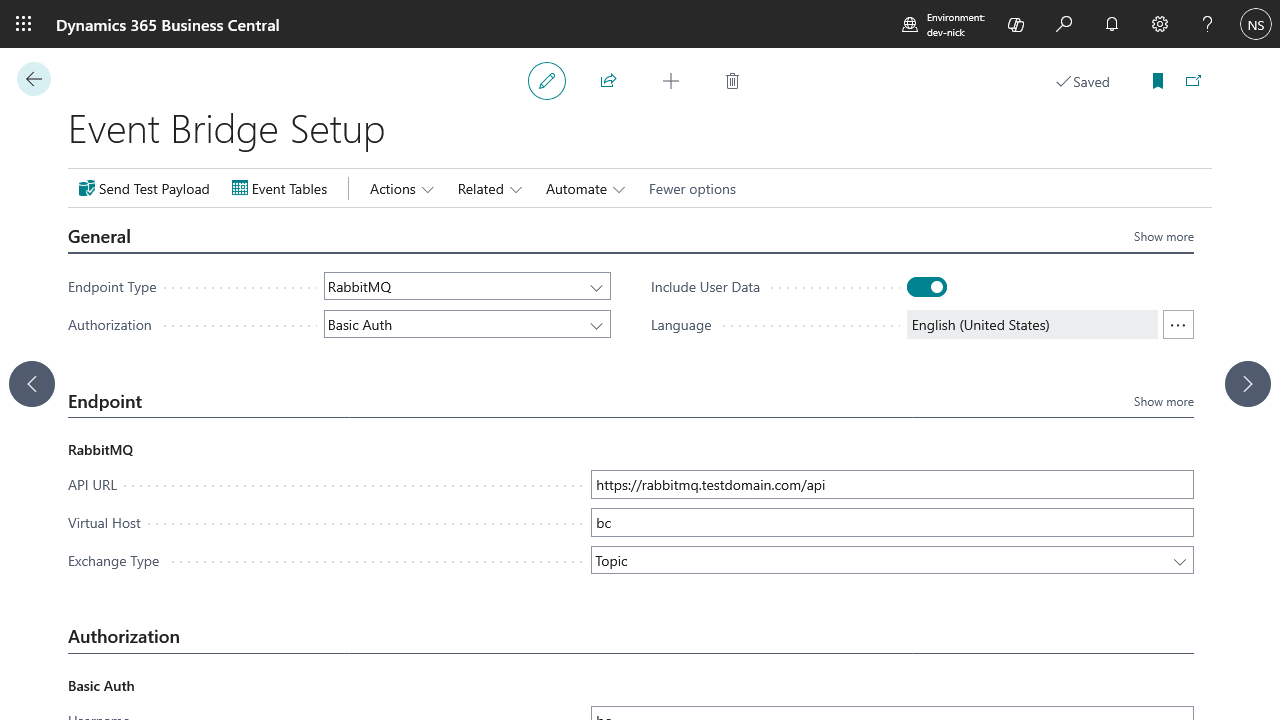The height and width of the screenshot is (720, 1280).
Task: Click Show more in General section
Action: [x=1163, y=237]
